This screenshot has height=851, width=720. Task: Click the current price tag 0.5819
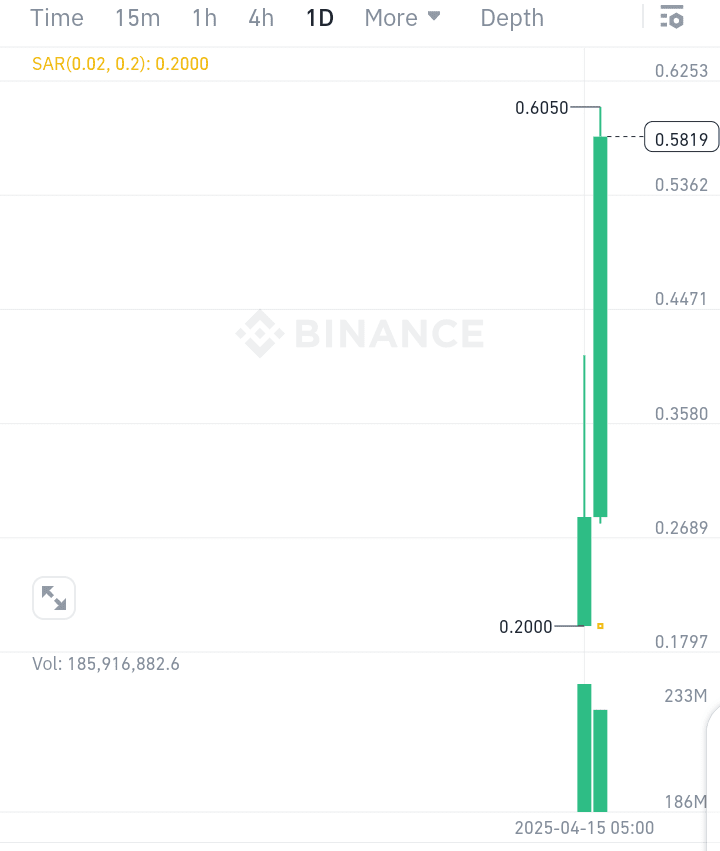[x=681, y=137]
